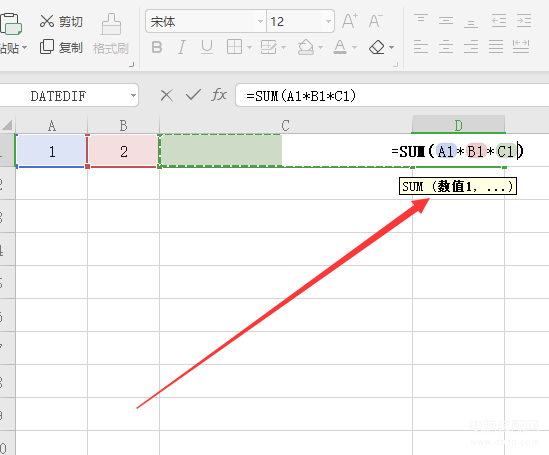
Task: Toggle Italic formatting
Action: point(181,47)
